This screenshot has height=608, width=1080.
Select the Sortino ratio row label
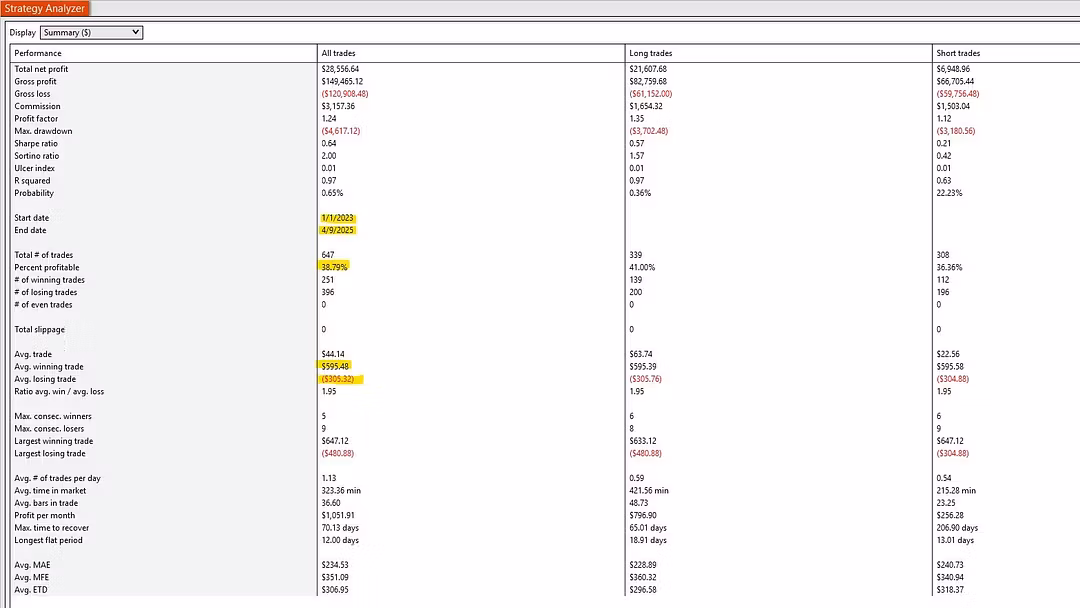point(37,156)
